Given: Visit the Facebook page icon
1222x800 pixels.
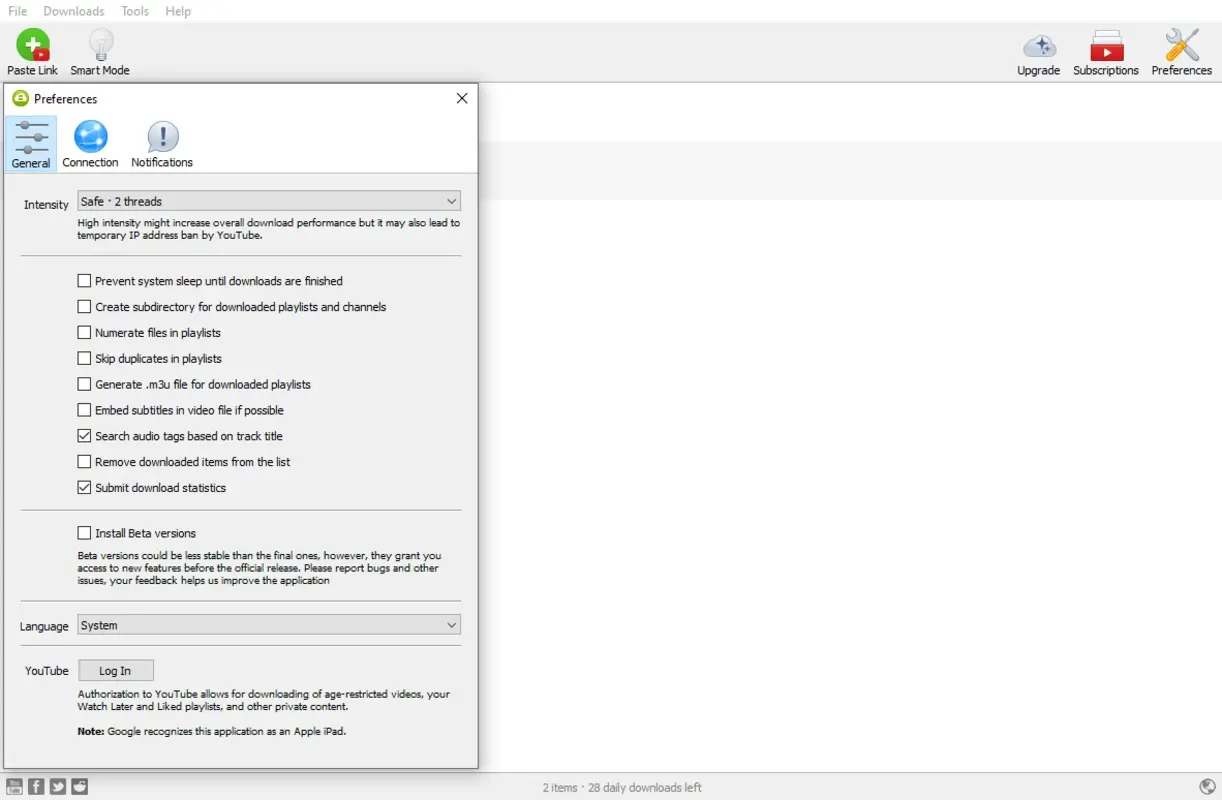Looking at the screenshot, I should pyautogui.click(x=37, y=786).
